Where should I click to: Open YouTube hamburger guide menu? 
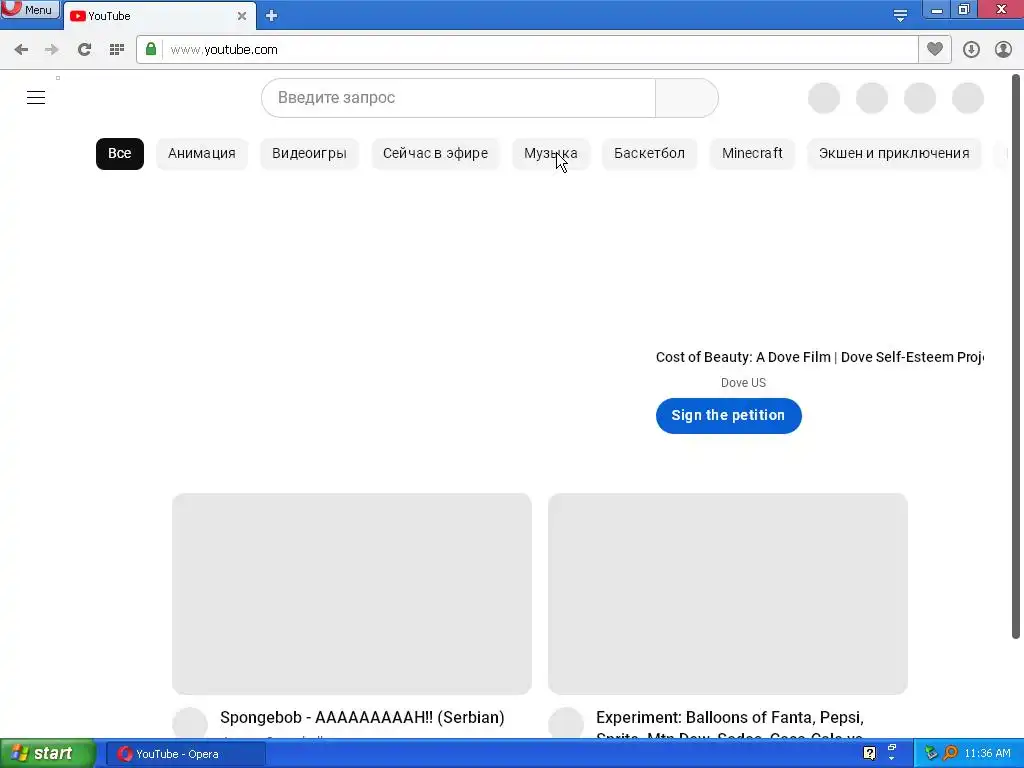click(x=36, y=98)
